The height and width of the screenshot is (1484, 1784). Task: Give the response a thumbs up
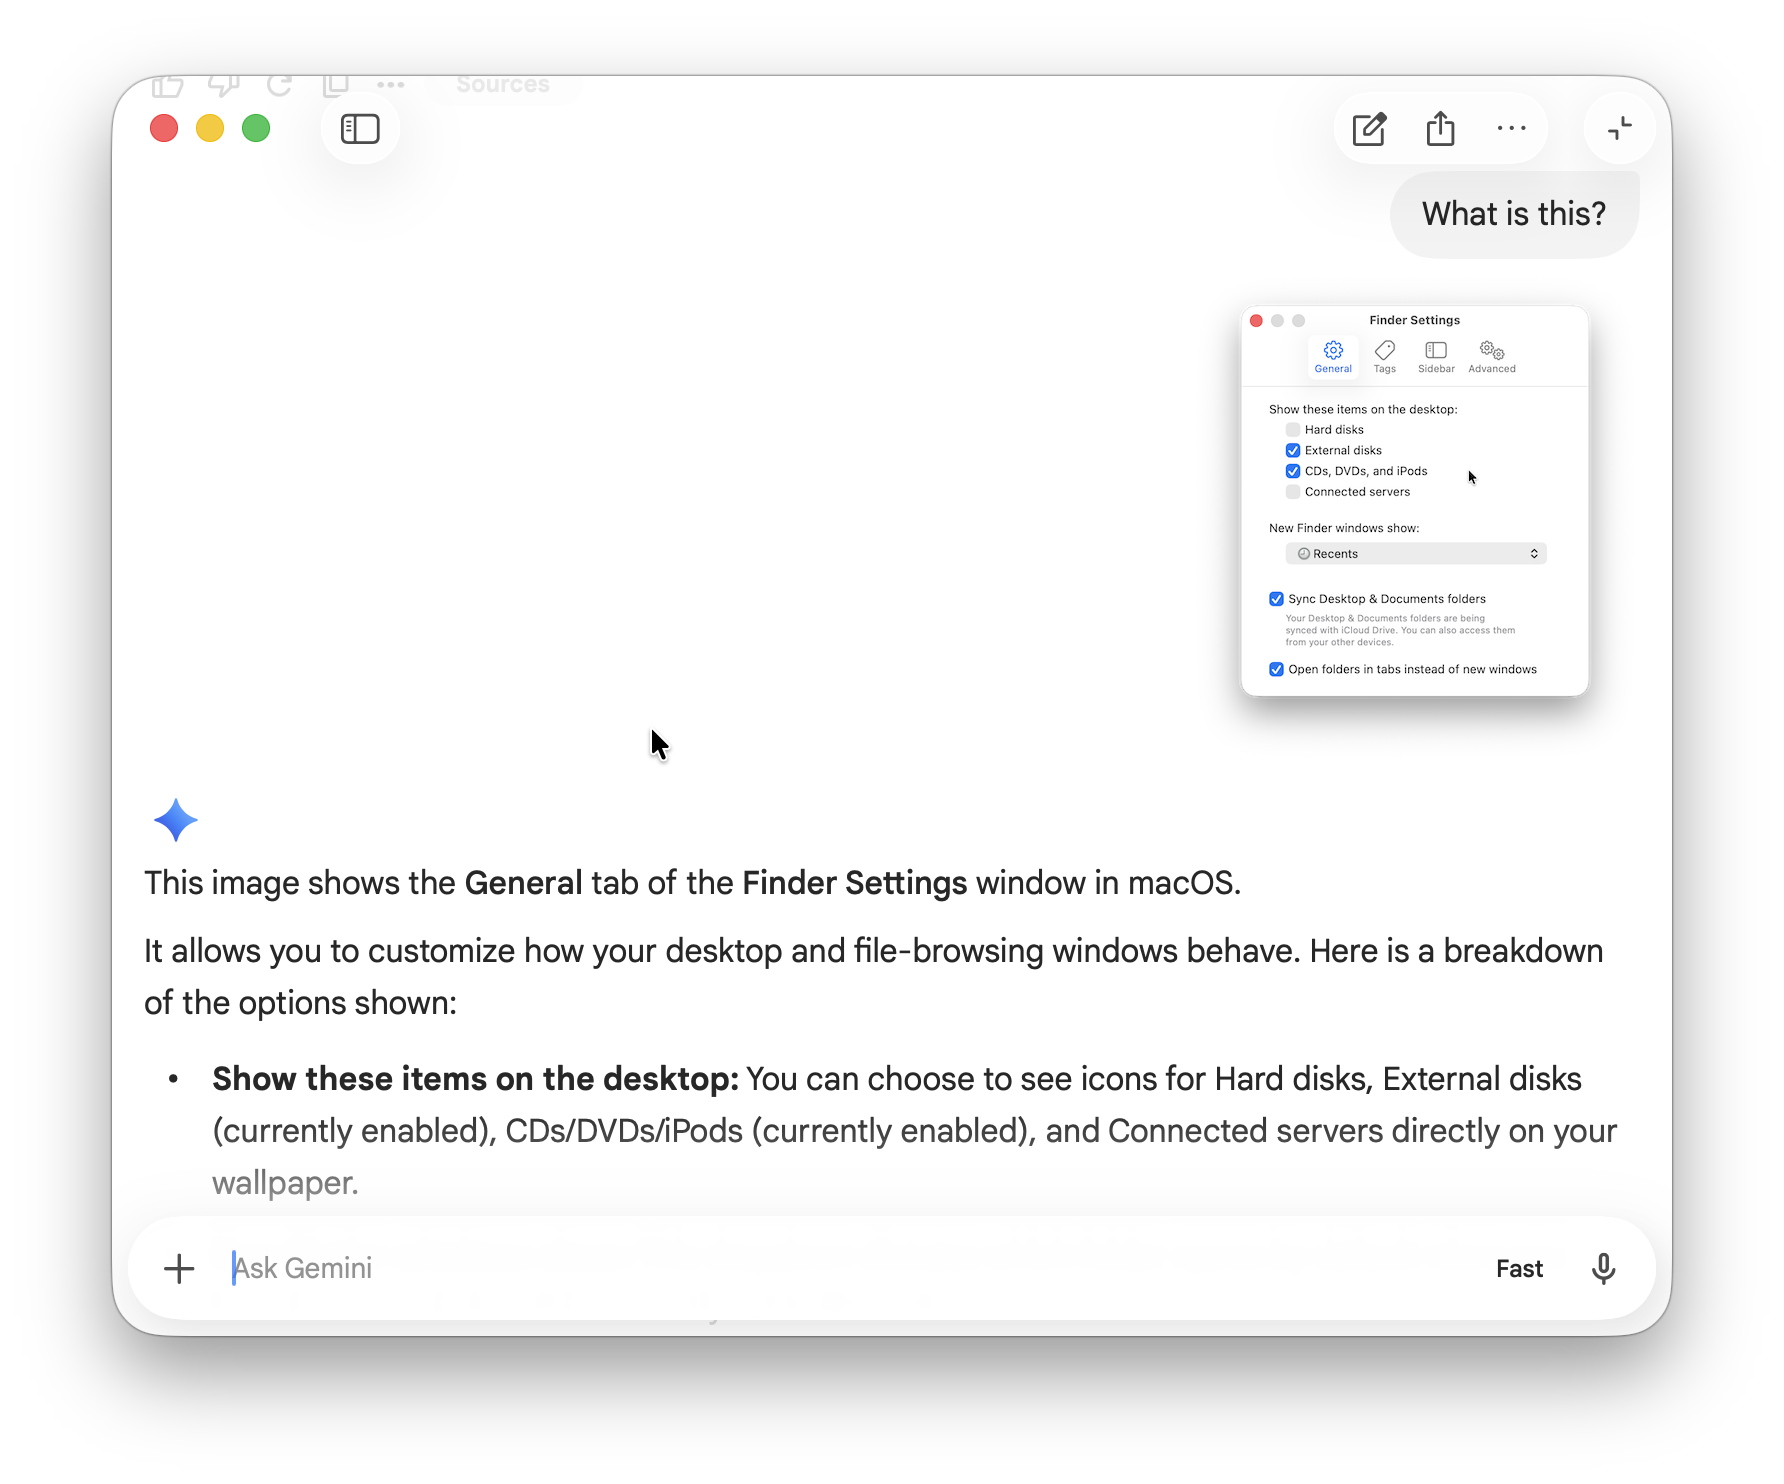point(167,85)
